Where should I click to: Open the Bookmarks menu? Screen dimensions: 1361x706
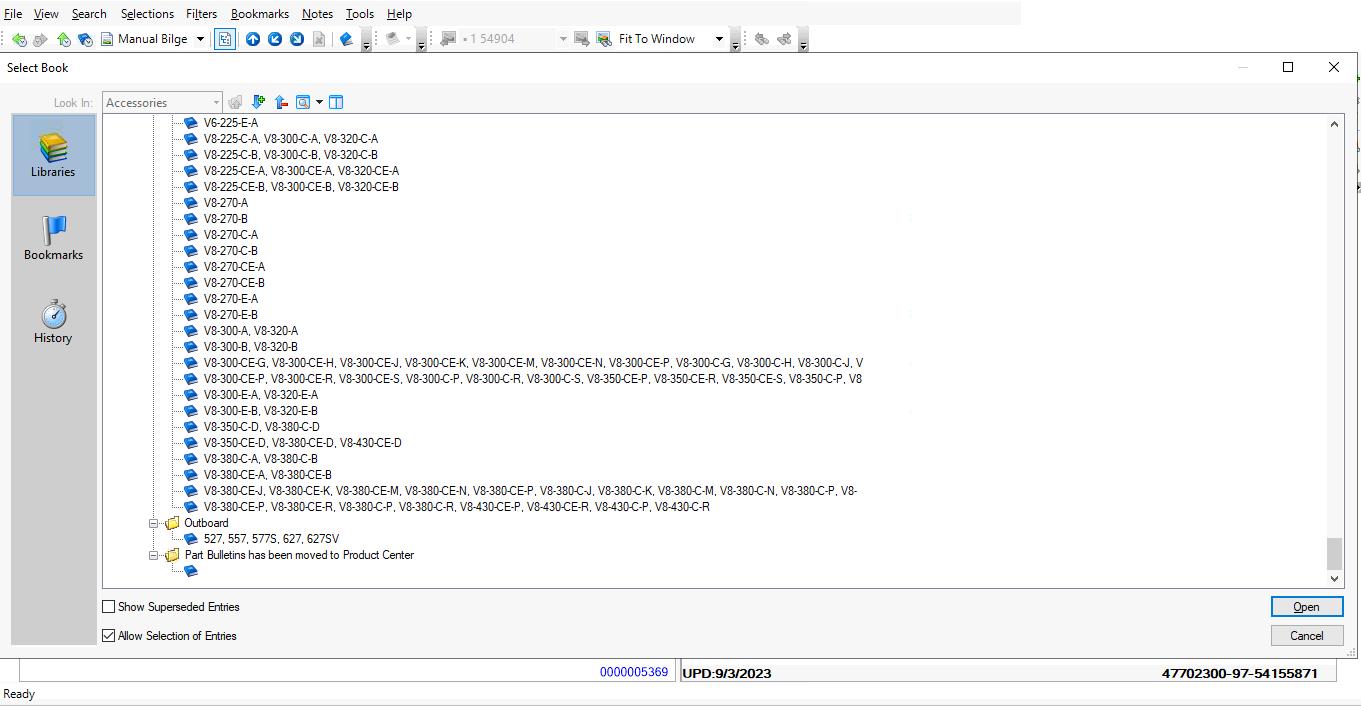click(x=259, y=14)
